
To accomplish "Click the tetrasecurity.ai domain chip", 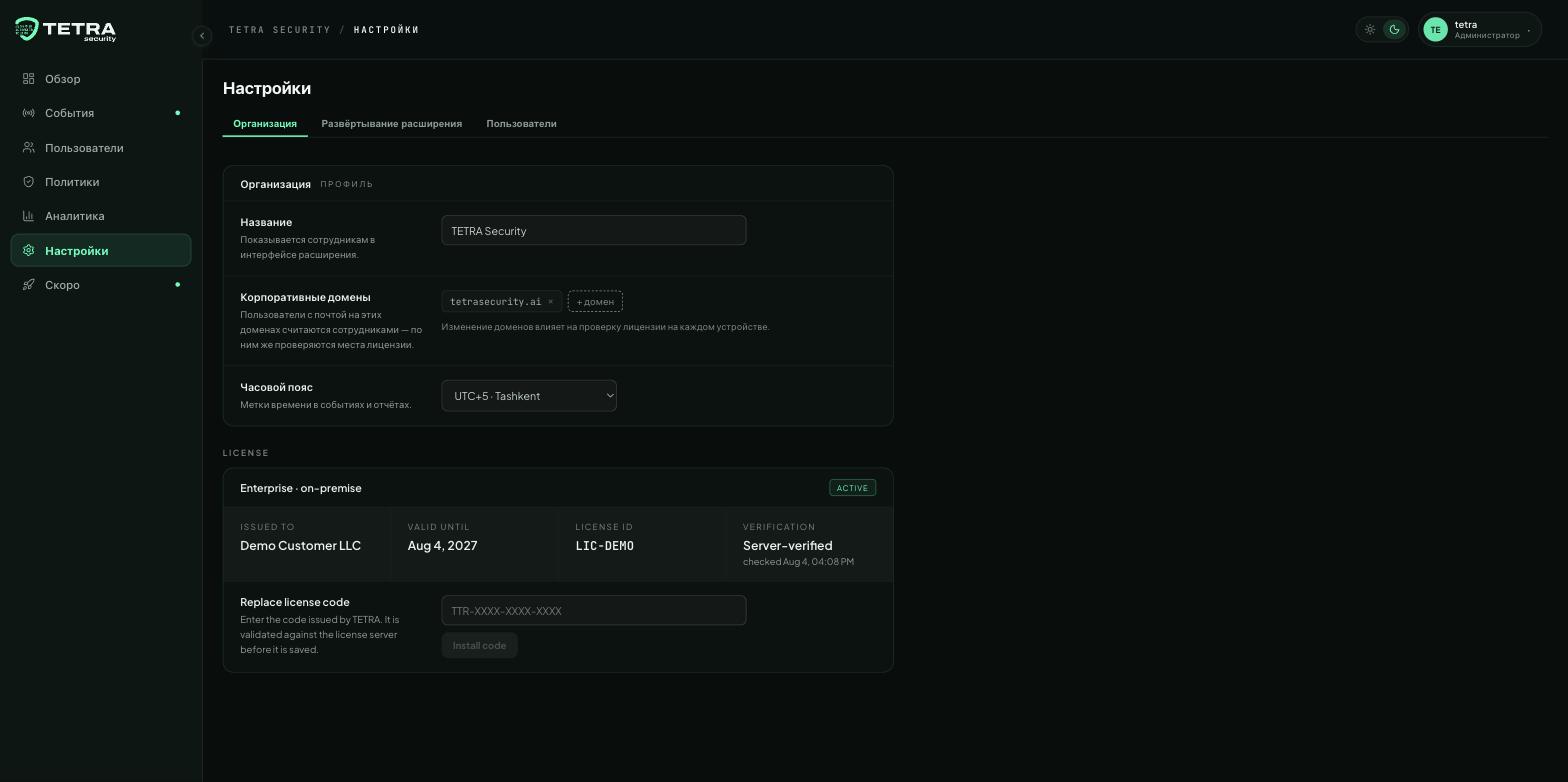I will pos(501,302).
